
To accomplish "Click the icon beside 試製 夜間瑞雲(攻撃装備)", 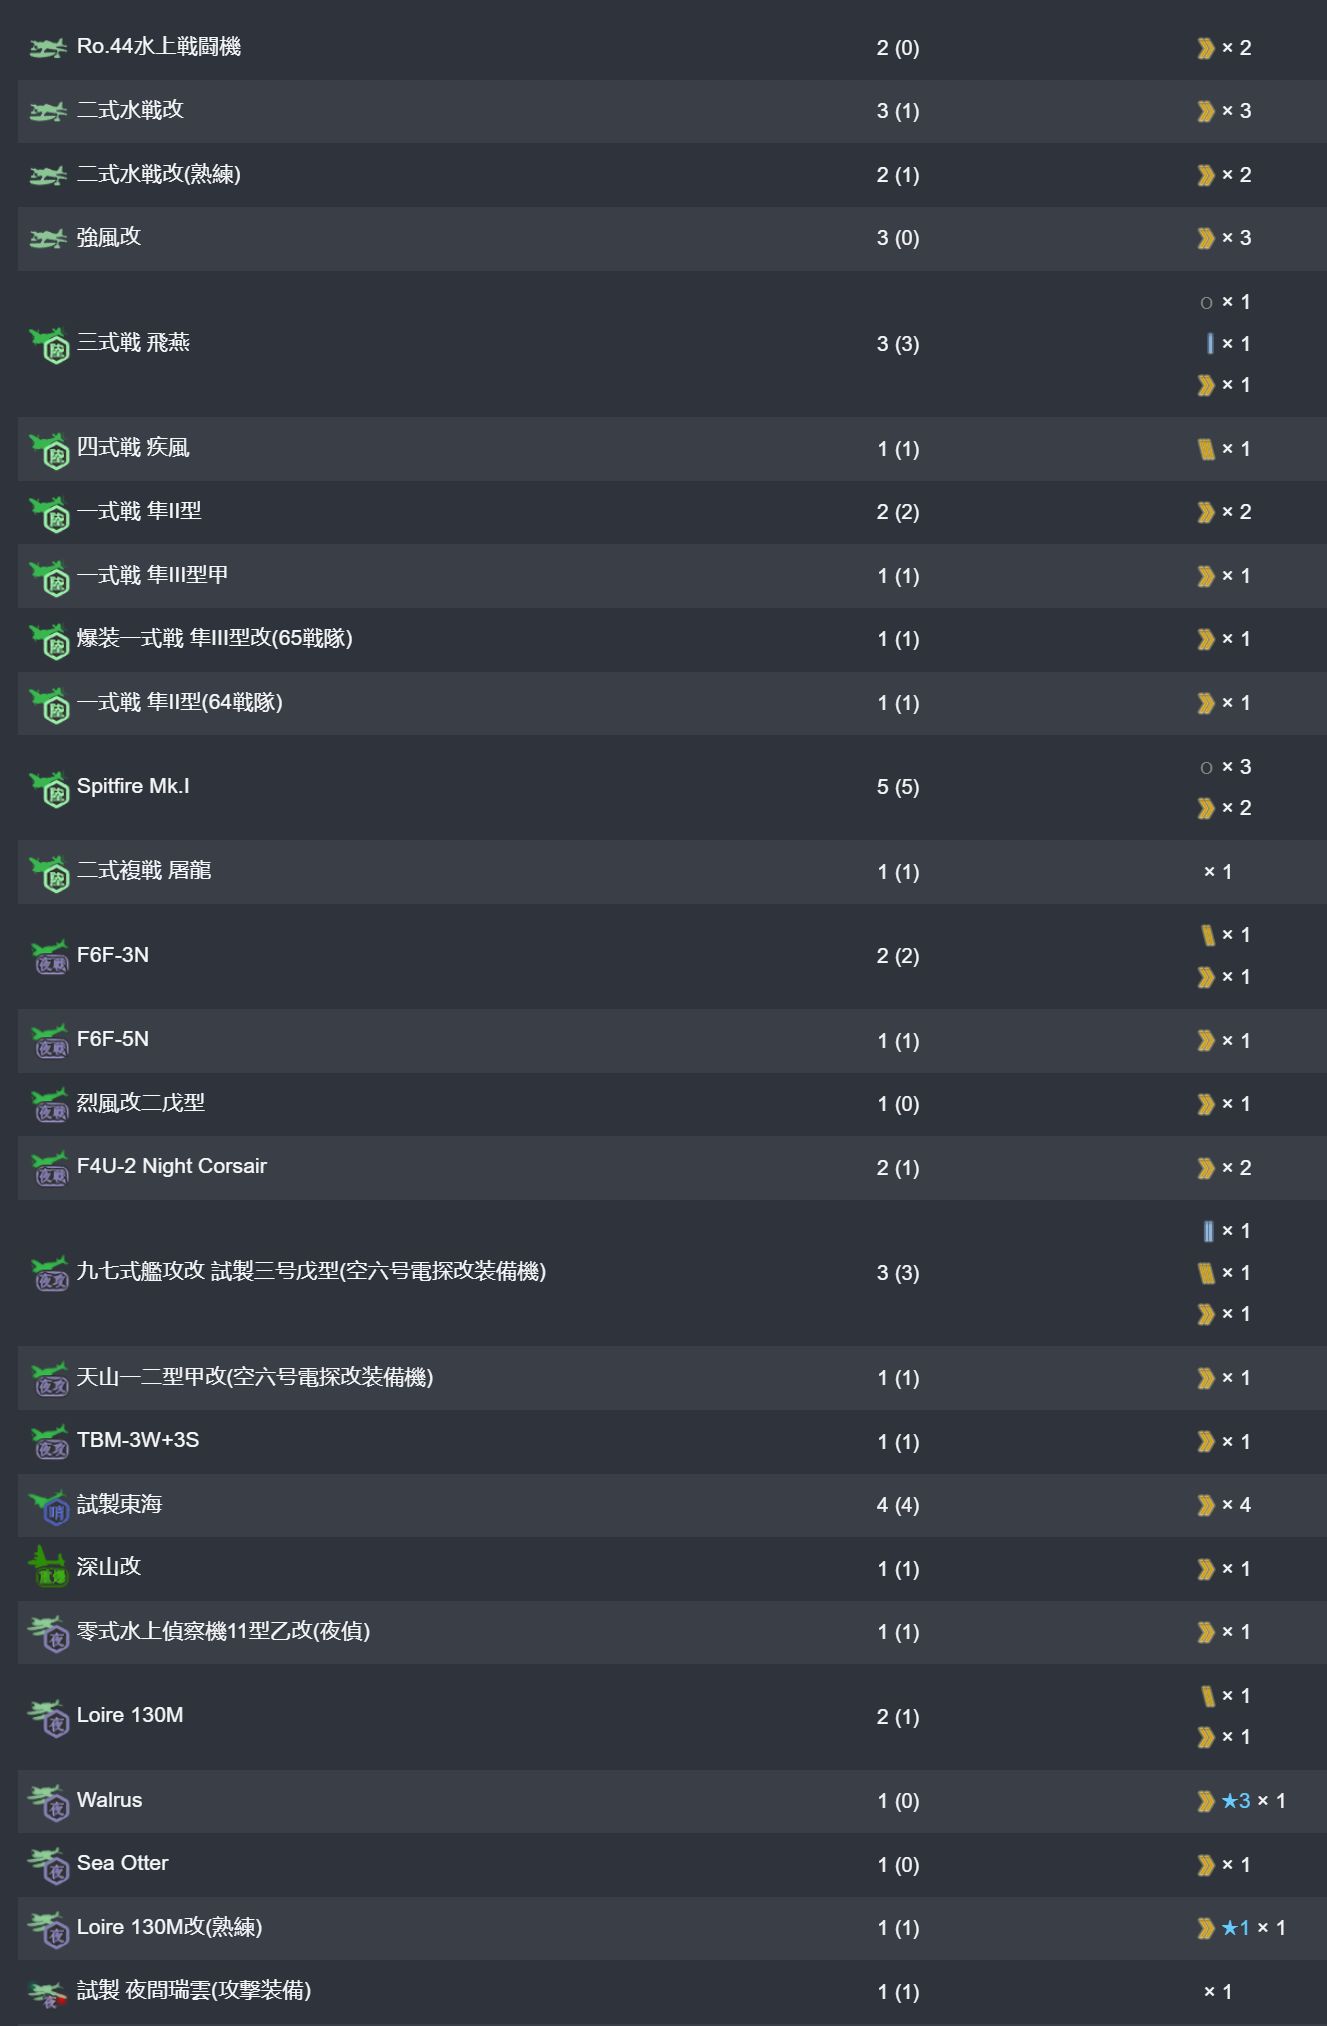I will click(47, 1993).
